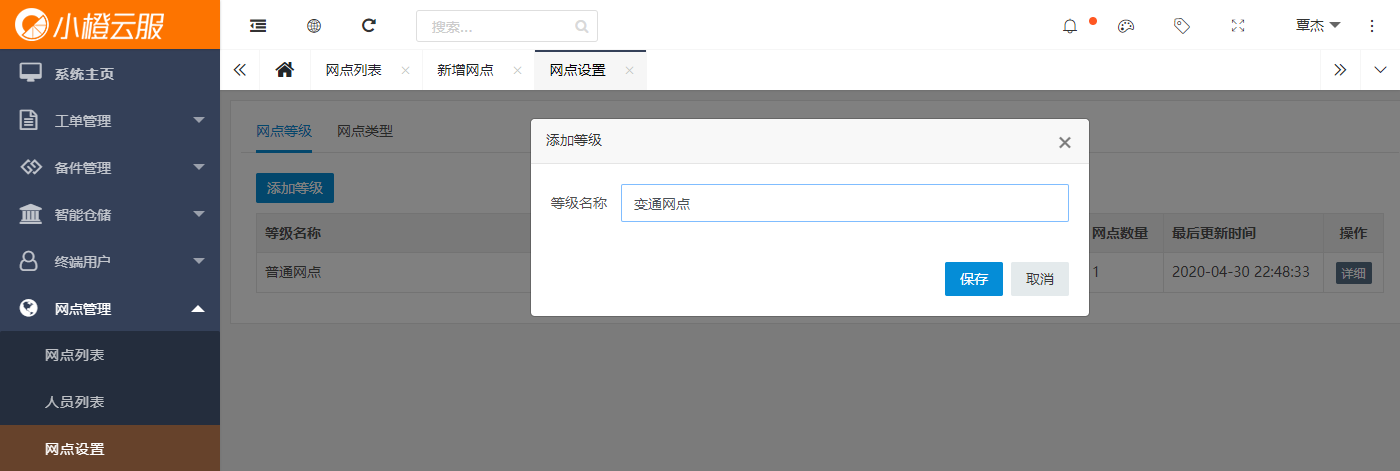The image size is (1400, 471).
Task: Click the 备件管理 icon
Action: (x=31, y=167)
